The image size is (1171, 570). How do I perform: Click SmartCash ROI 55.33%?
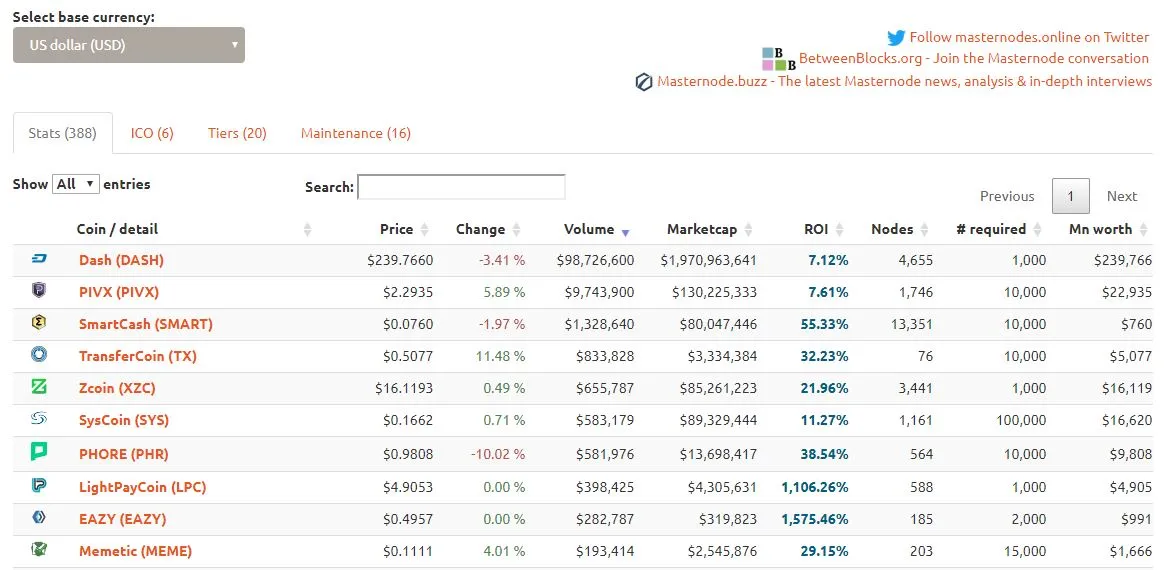coord(824,325)
